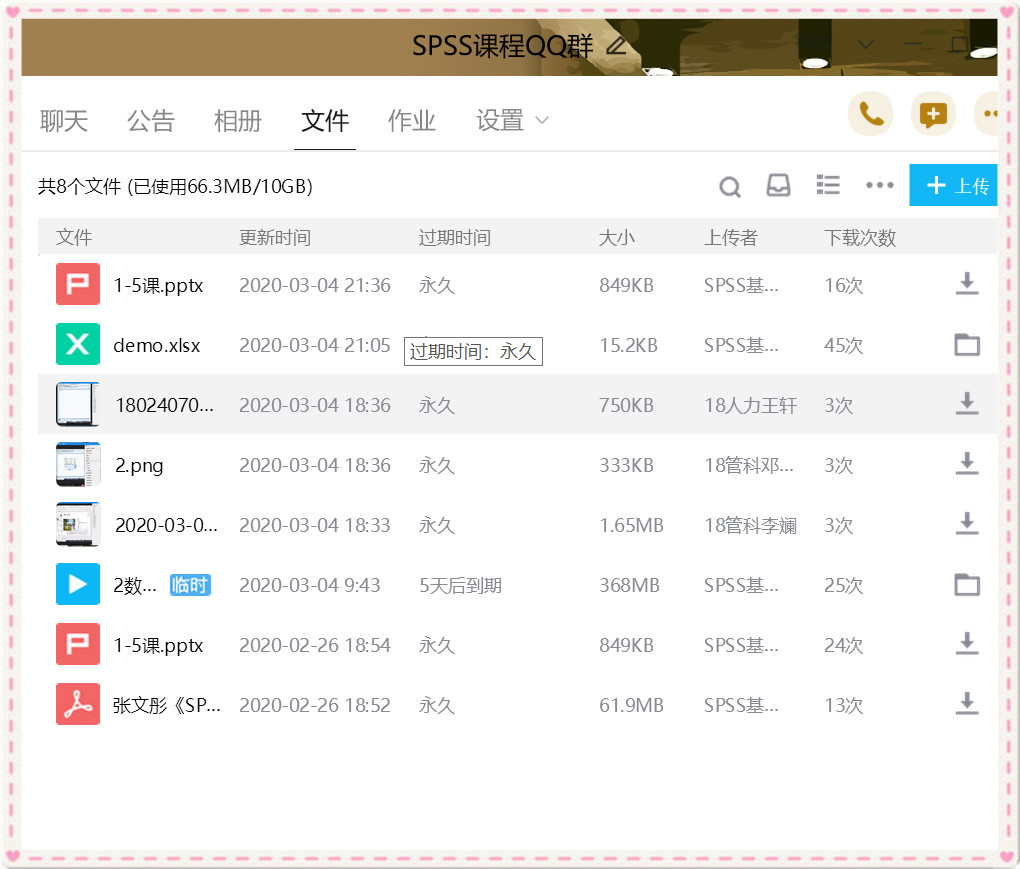Open folder location for demo.xlsx

(967, 344)
